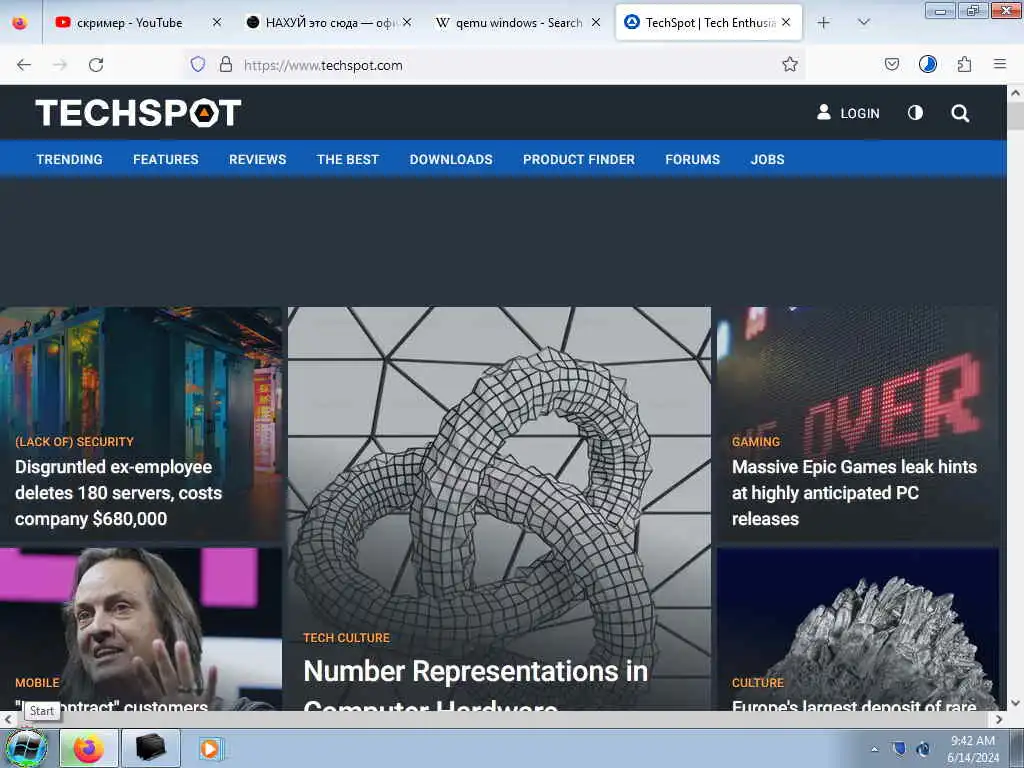
Task: Open tracking protection shield icon
Action: point(198,65)
